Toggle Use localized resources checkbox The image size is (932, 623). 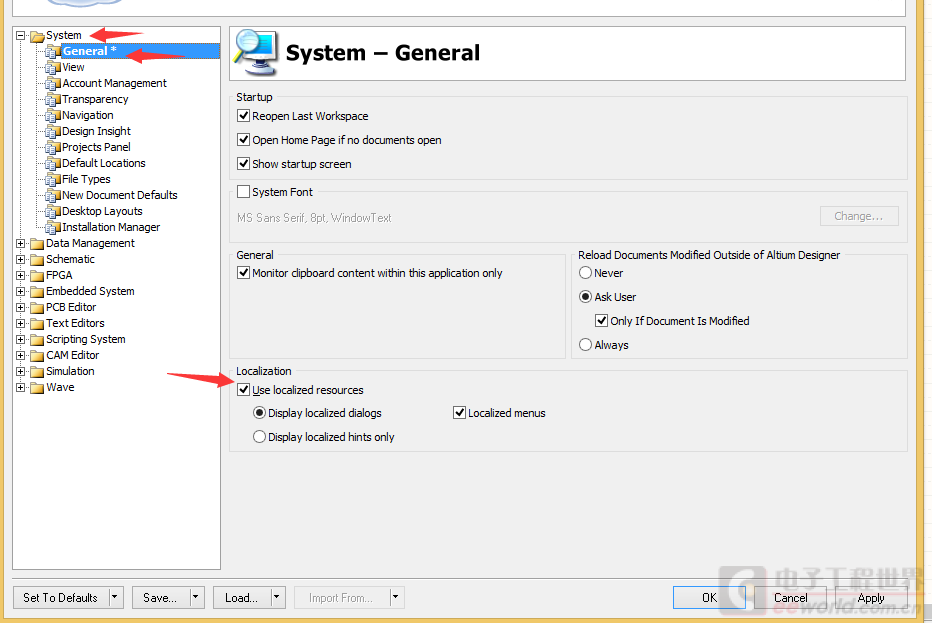[243, 390]
